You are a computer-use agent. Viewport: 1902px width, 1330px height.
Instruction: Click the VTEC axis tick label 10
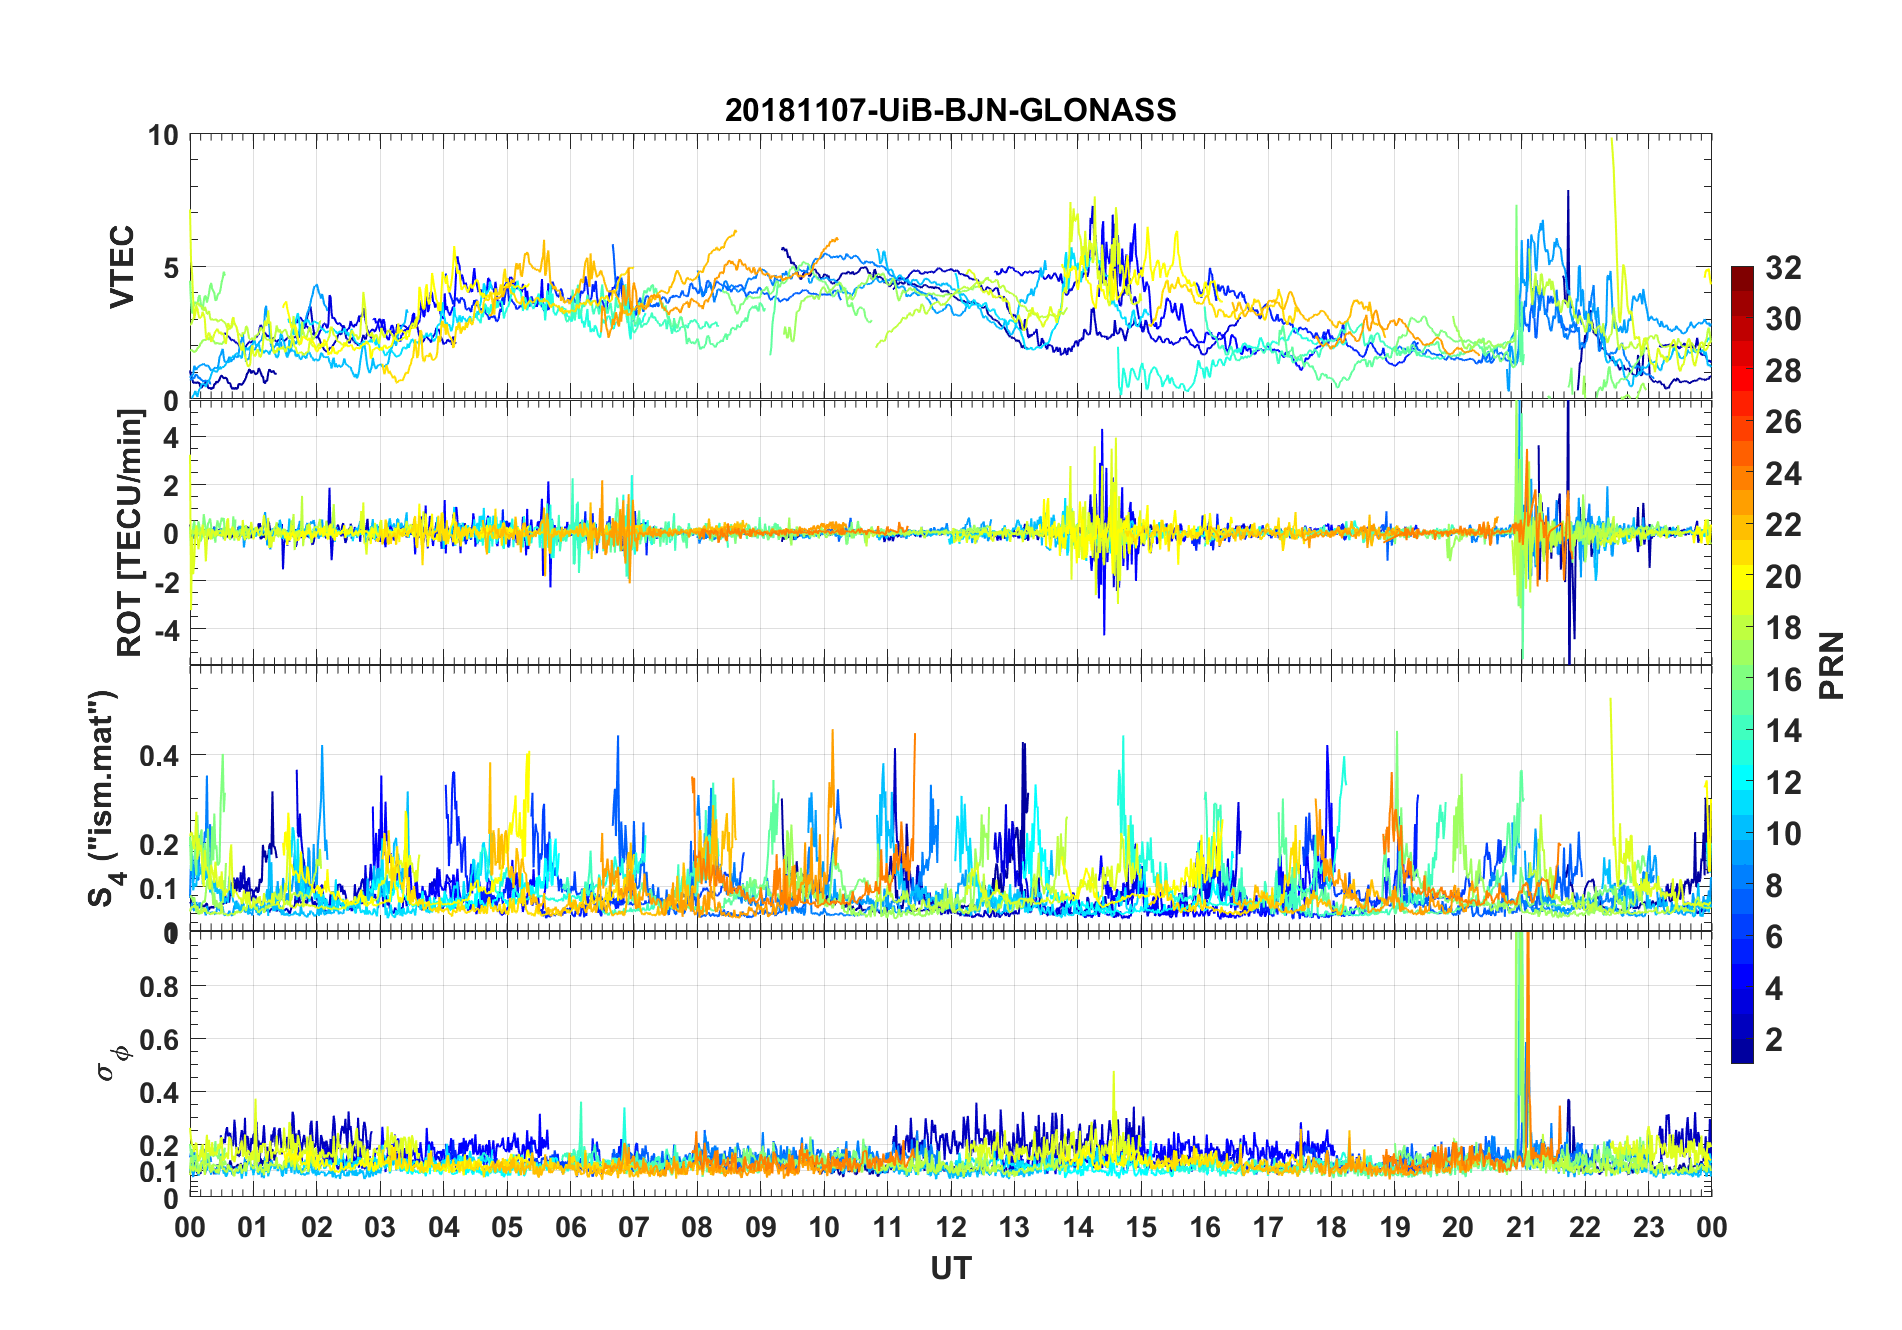pyautogui.click(x=163, y=135)
